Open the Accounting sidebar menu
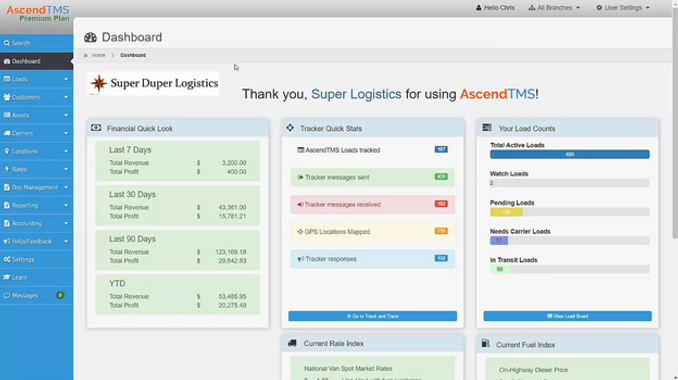Viewport: 678px width, 380px height. pos(36,224)
